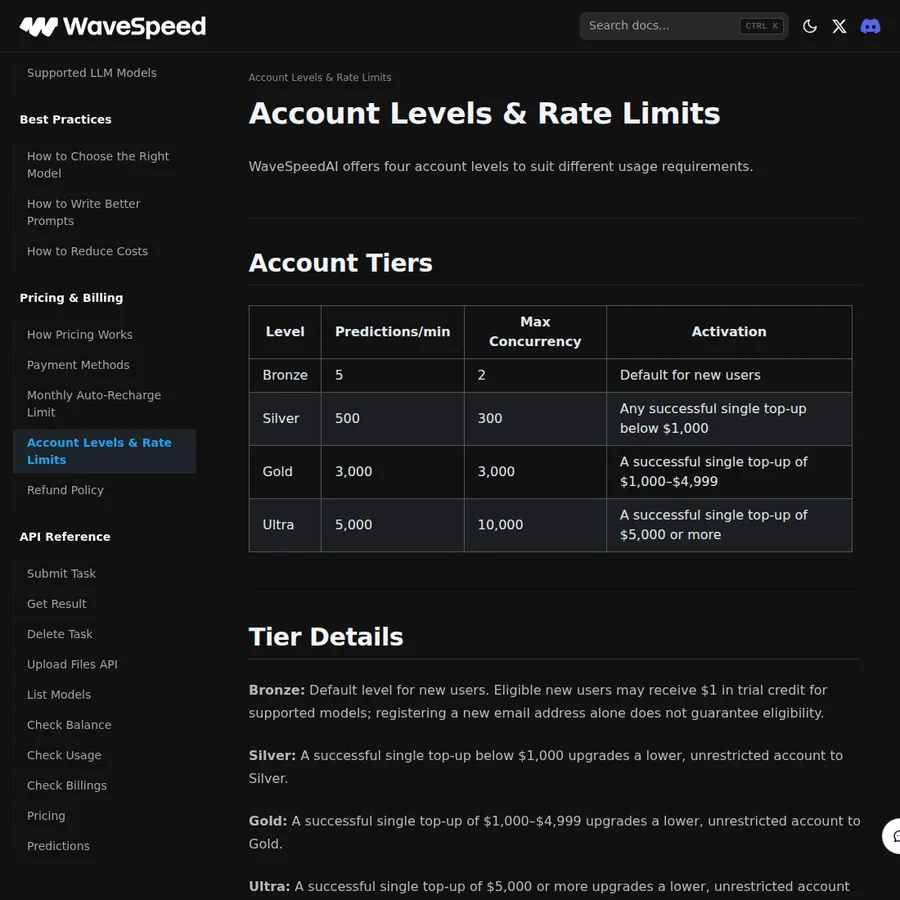Toggle dark mode moon icon
Image resolution: width=900 pixels, height=900 pixels.
pyautogui.click(x=809, y=26)
